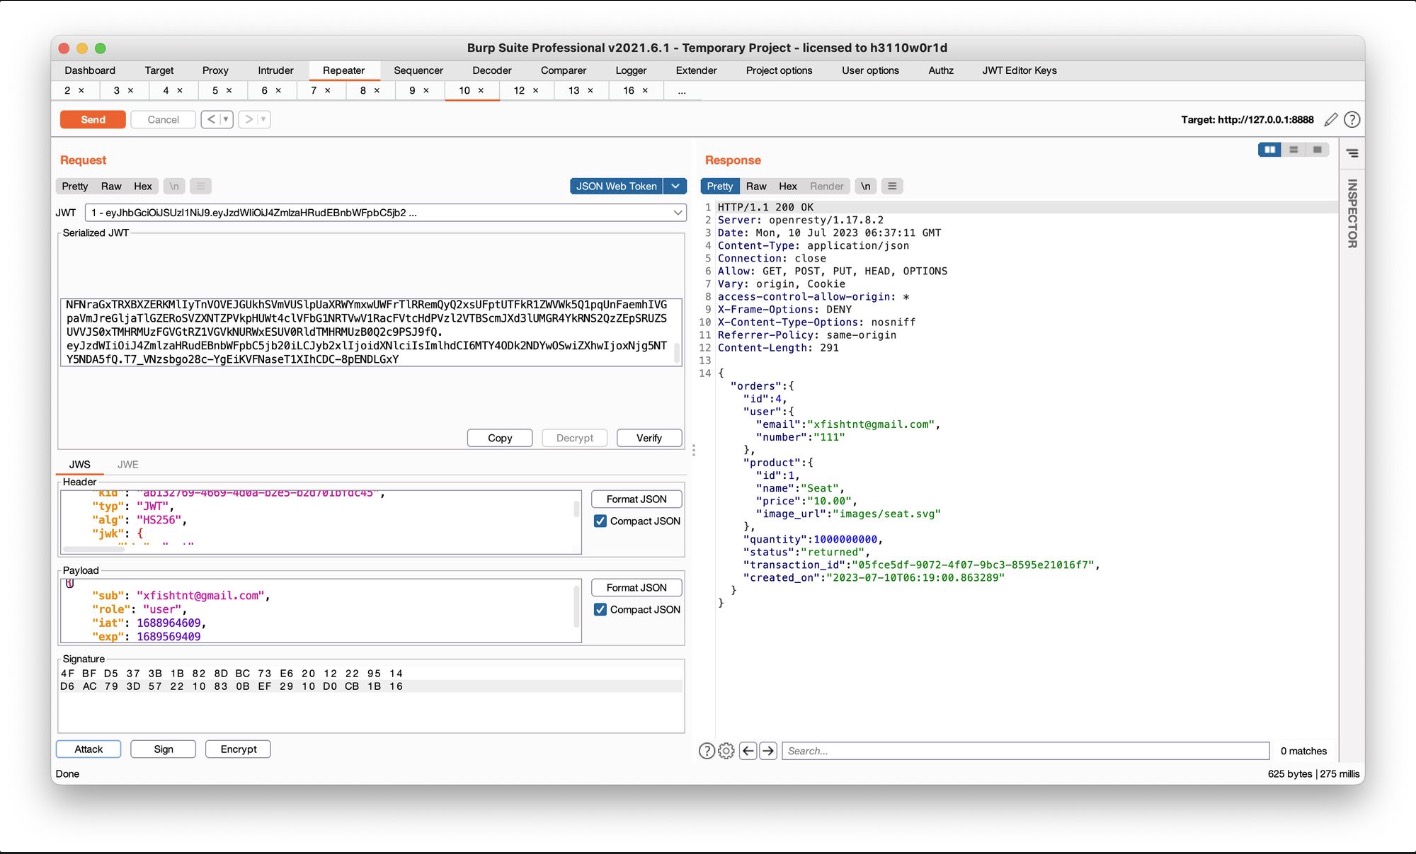
Task: Open the Decoder tab
Action: click(x=492, y=71)
